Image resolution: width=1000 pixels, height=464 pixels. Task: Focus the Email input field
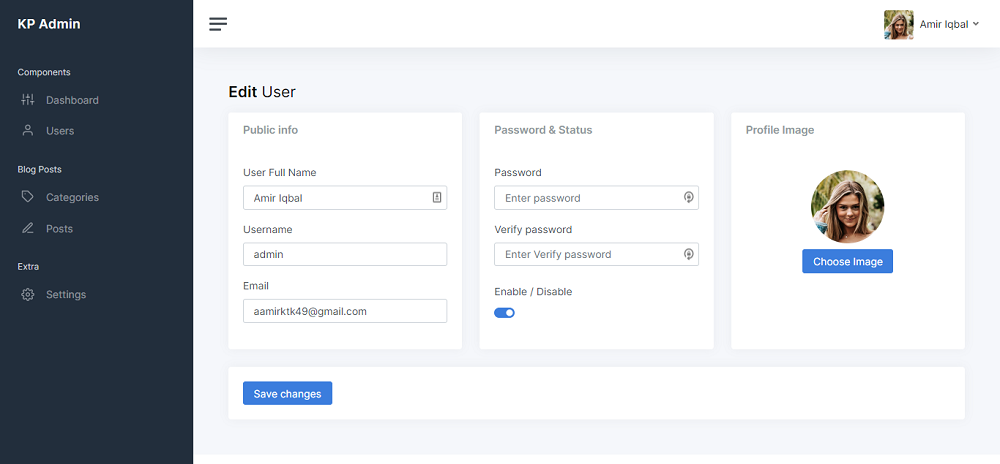click(345, 311)
